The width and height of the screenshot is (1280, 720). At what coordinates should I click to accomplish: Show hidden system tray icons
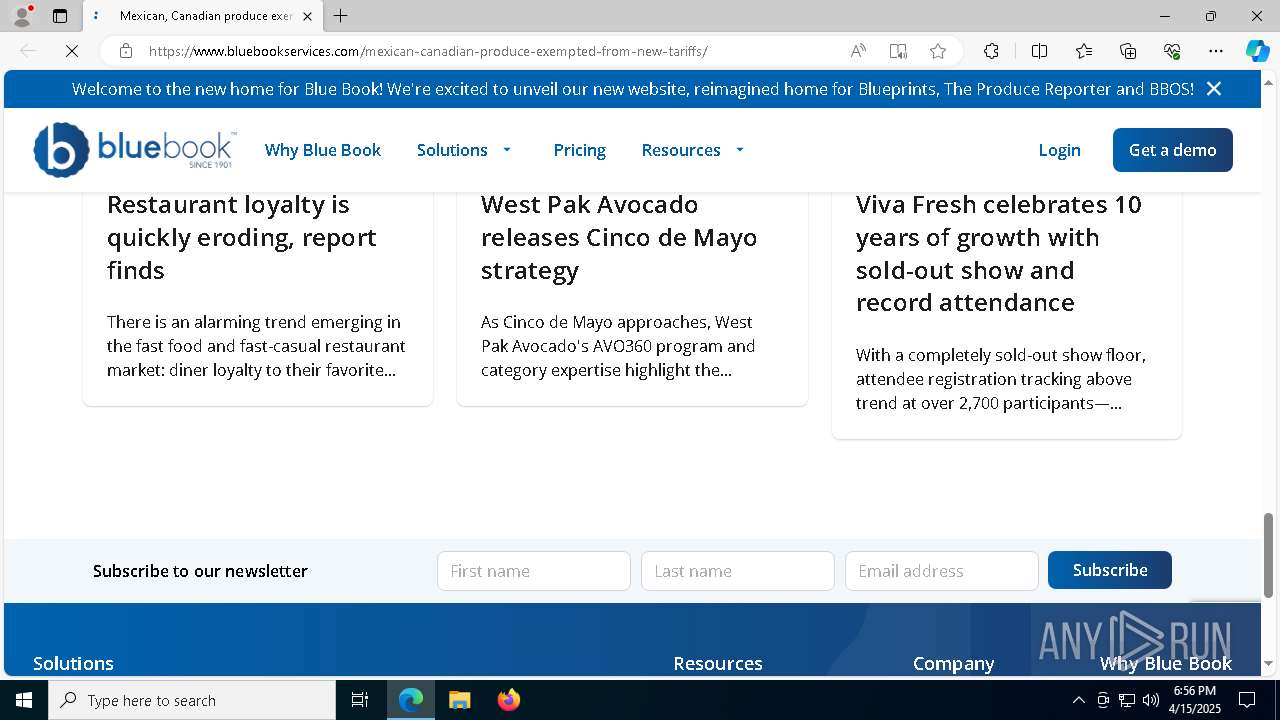(1078, 700)
